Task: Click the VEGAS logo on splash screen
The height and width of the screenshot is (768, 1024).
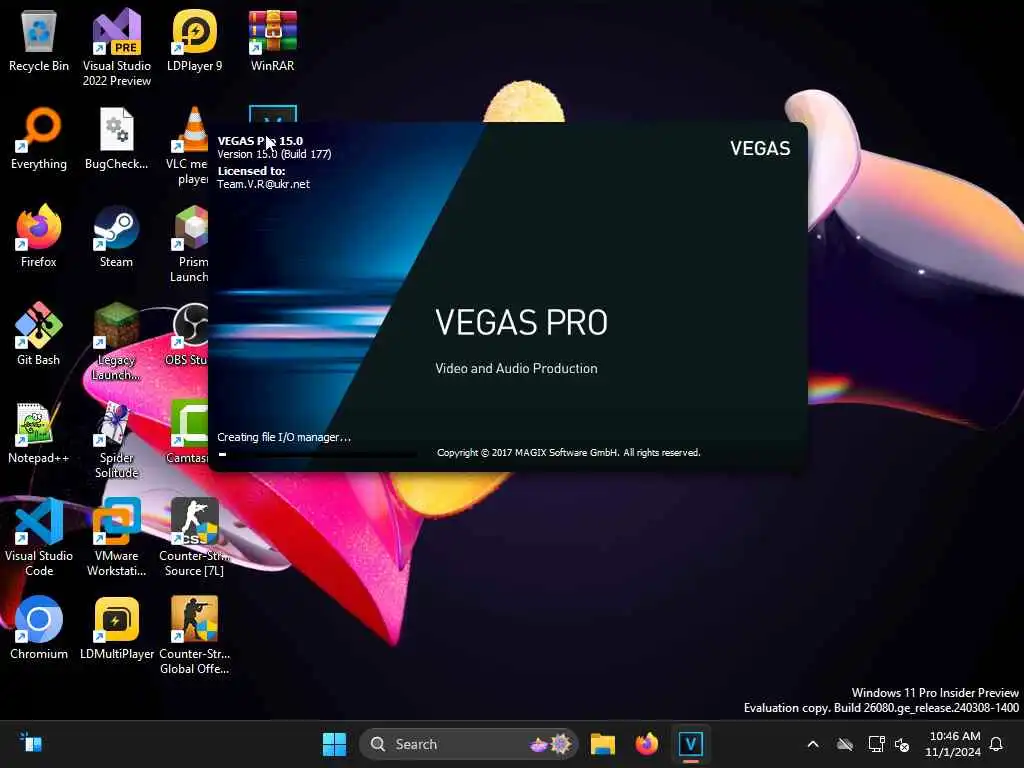Action: 760,148
